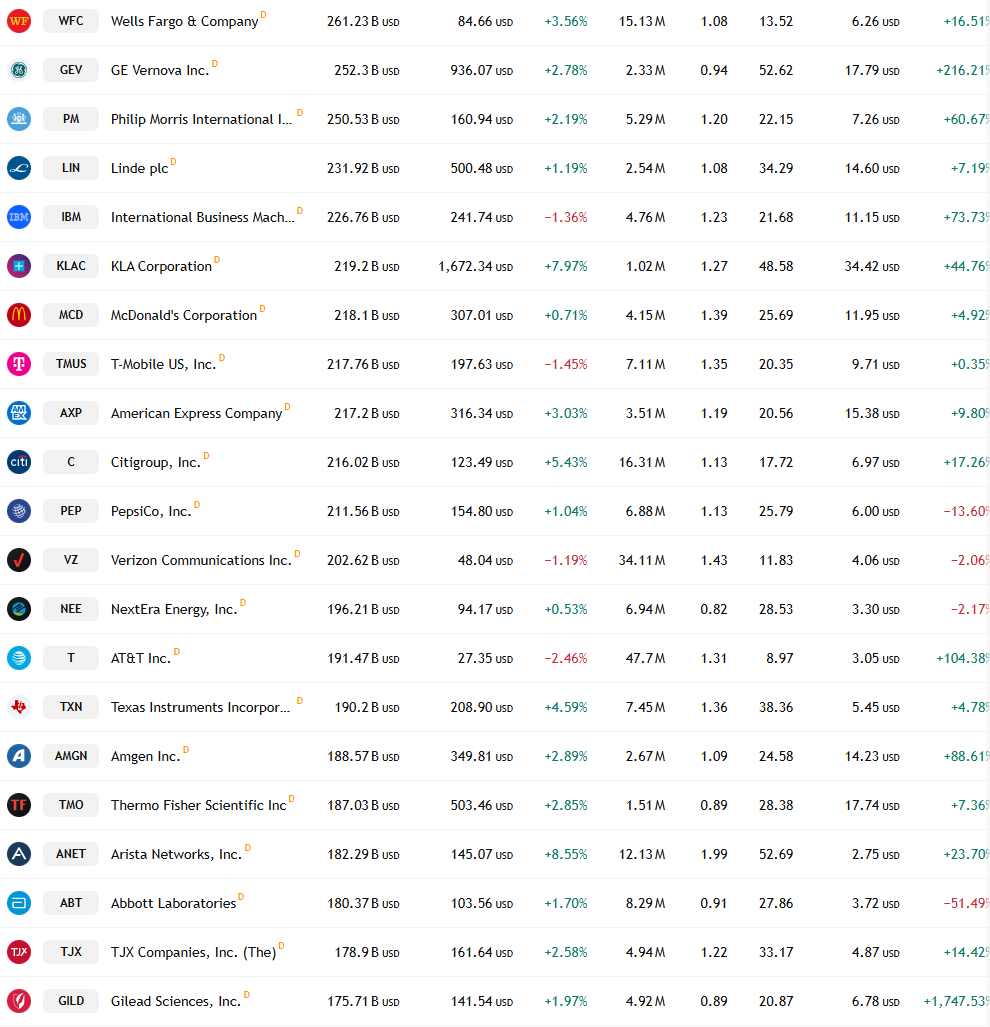Click EPS value 34.42 USD
Screen dimensions: 990x1027
pyautogui.click(x=872, y=267)
